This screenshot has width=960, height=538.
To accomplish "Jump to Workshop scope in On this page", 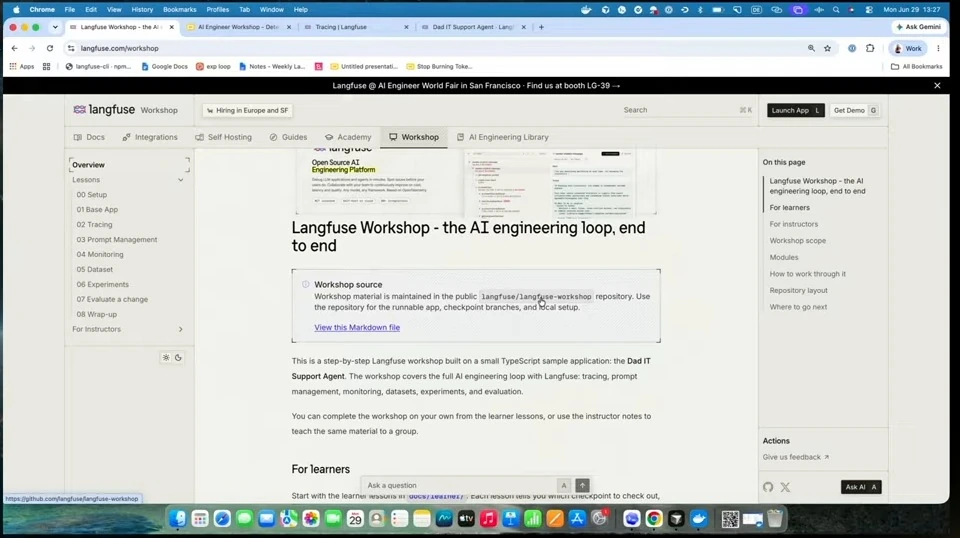I will (x=797, y=241).
